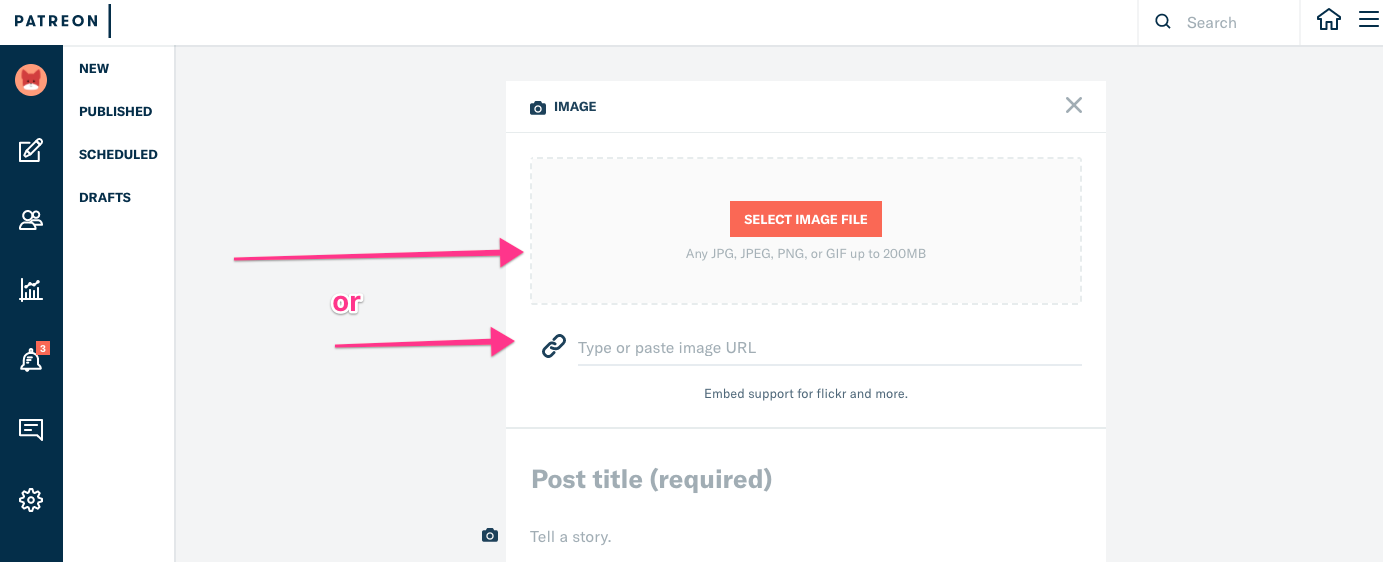This screenshot has width=1383, height=562.
Task: Open the notifications bell icon
Action: pos(31,361)
